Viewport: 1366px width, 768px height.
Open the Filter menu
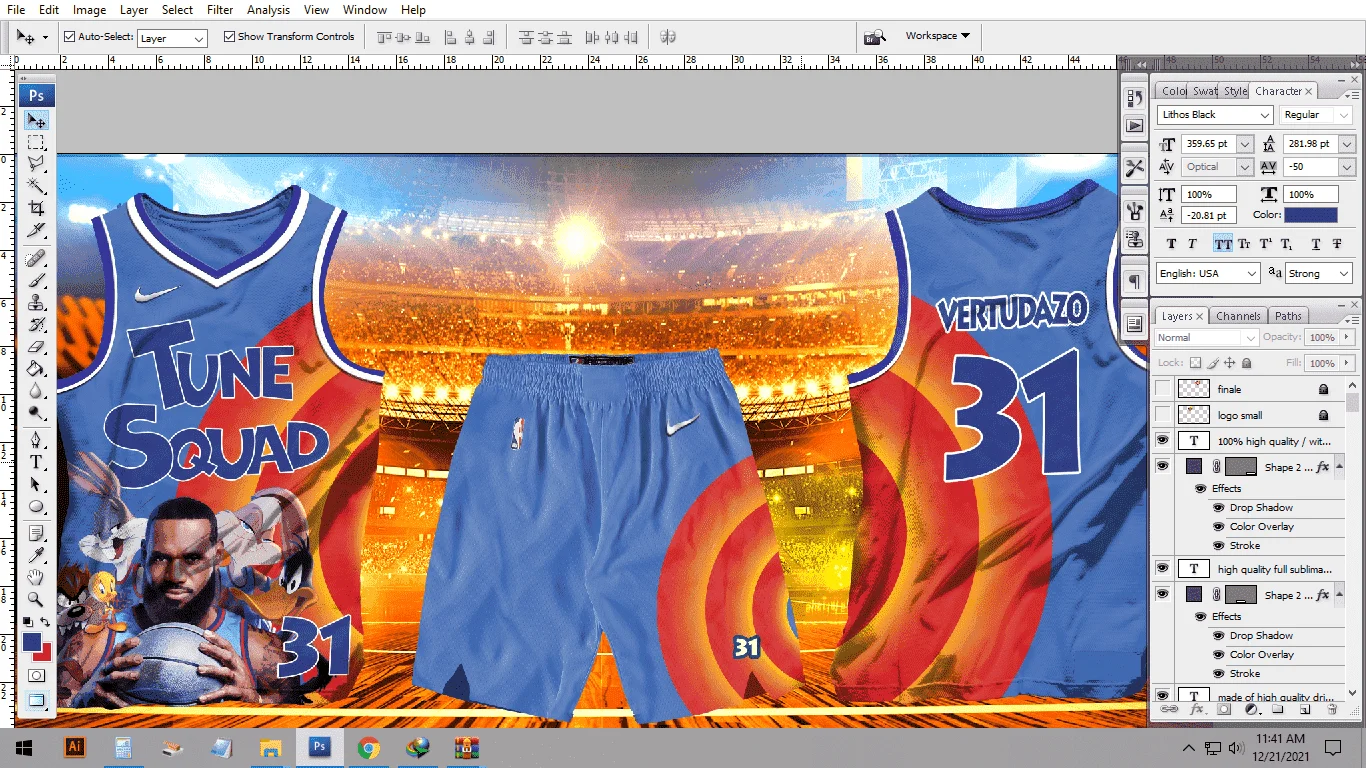pos(220,10)
